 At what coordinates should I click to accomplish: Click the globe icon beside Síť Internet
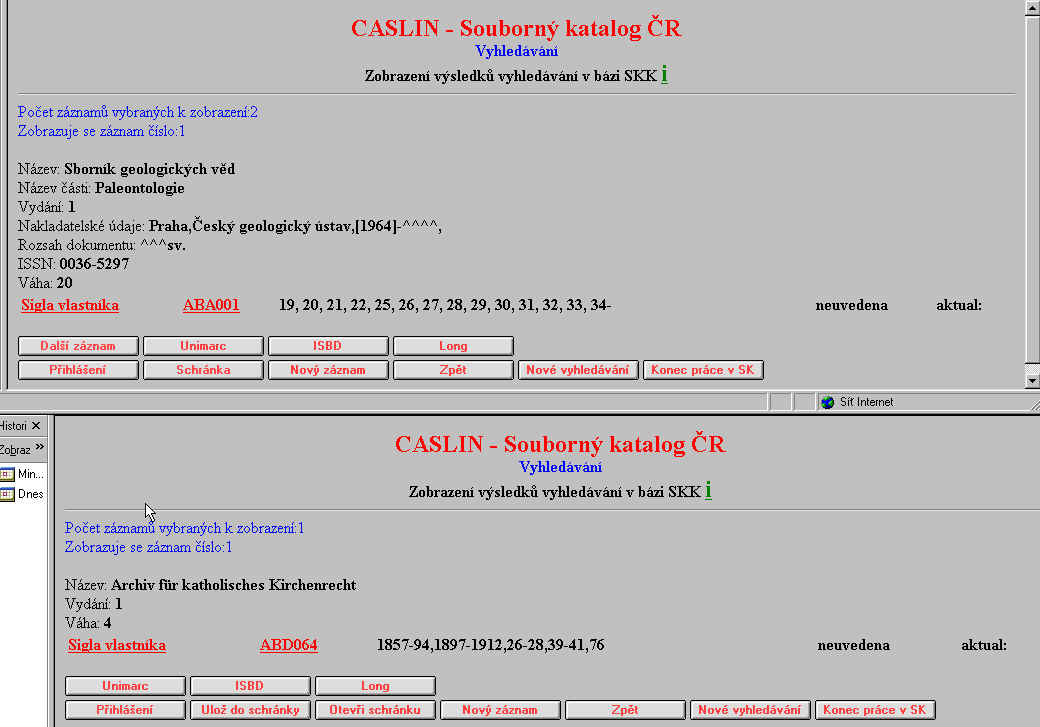pyautogui.click(x=827, y=402)
